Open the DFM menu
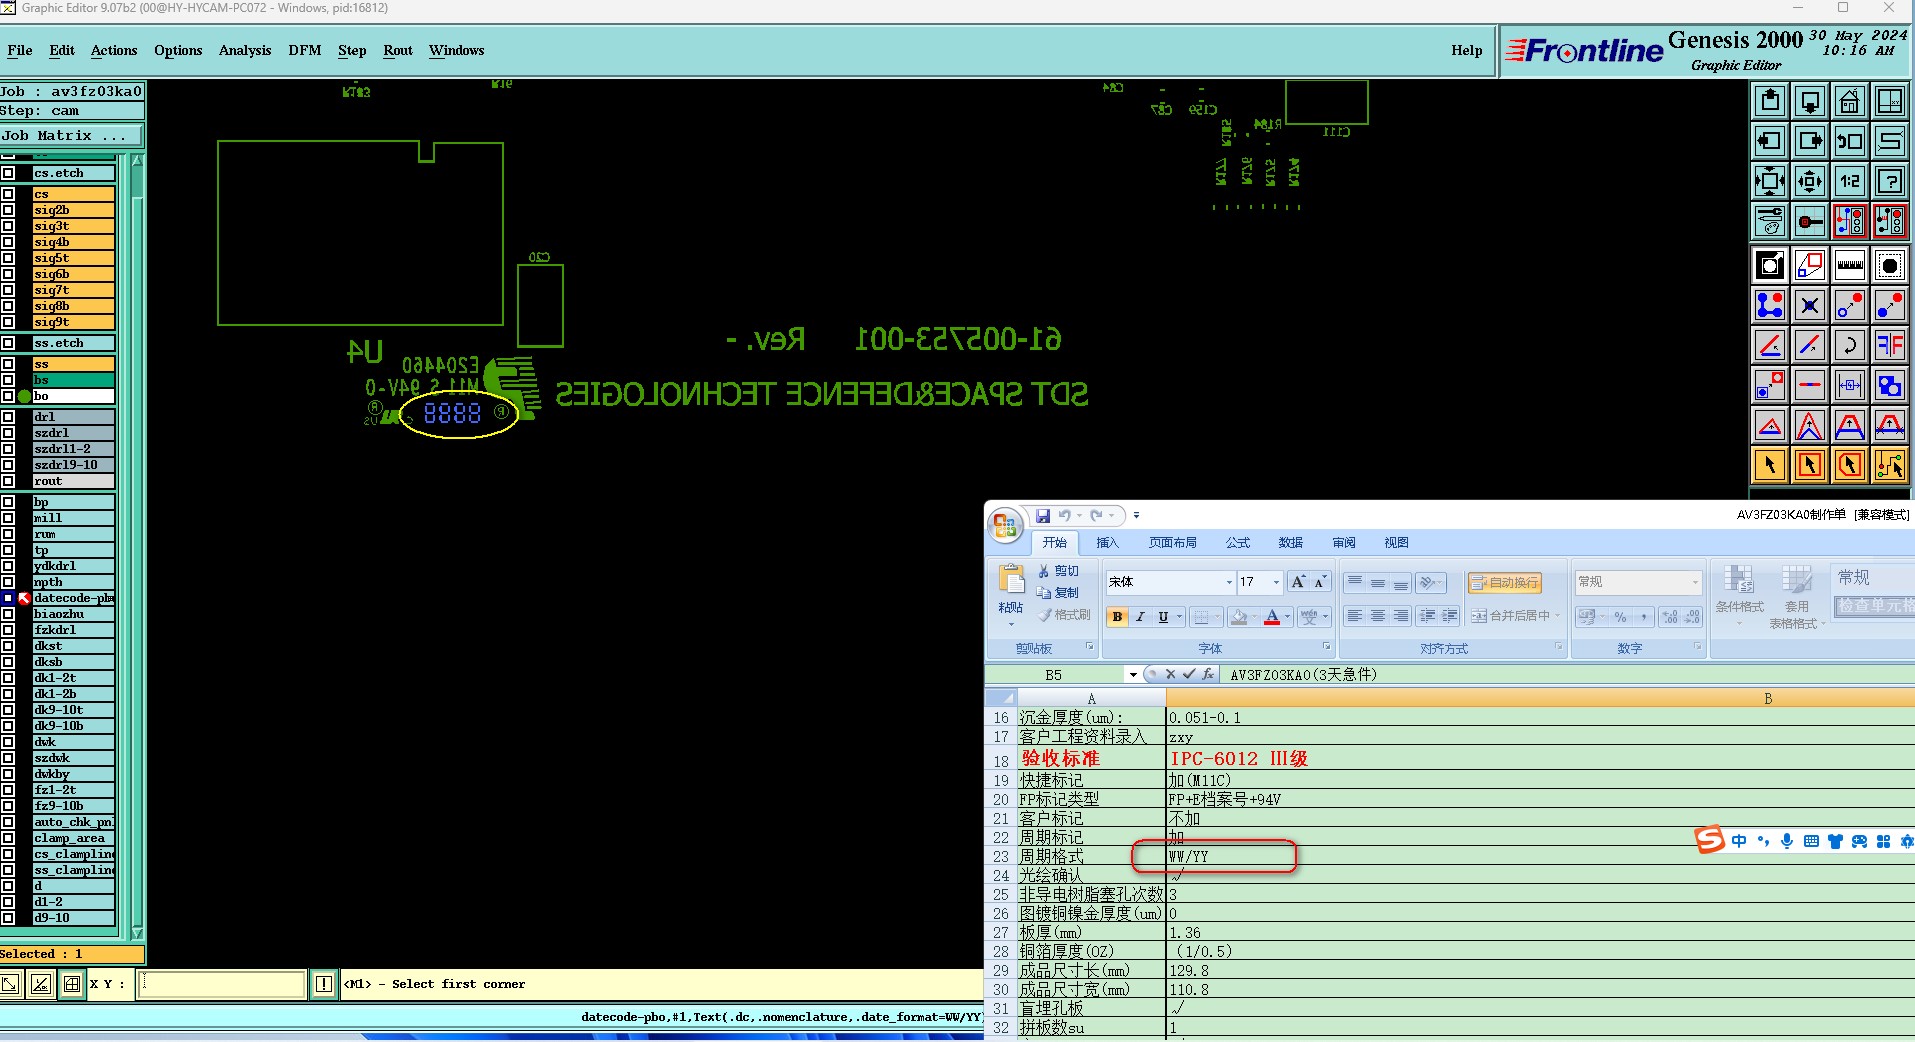 click(x=305, y=51)
